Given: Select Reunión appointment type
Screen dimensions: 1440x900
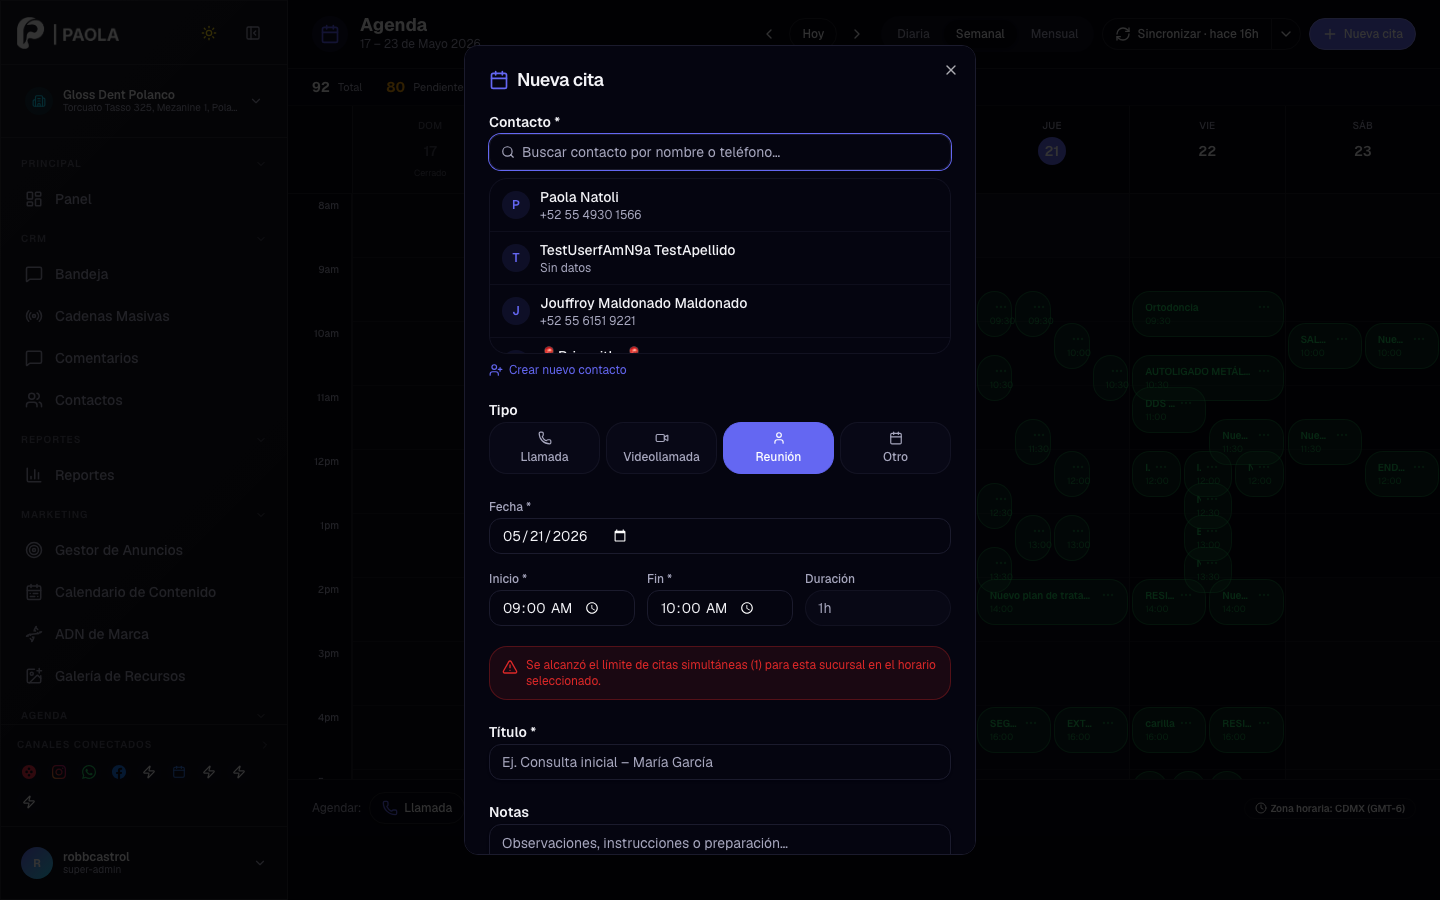Looking at the screenshot, I should pyautogui.click(x=778, y=448).
